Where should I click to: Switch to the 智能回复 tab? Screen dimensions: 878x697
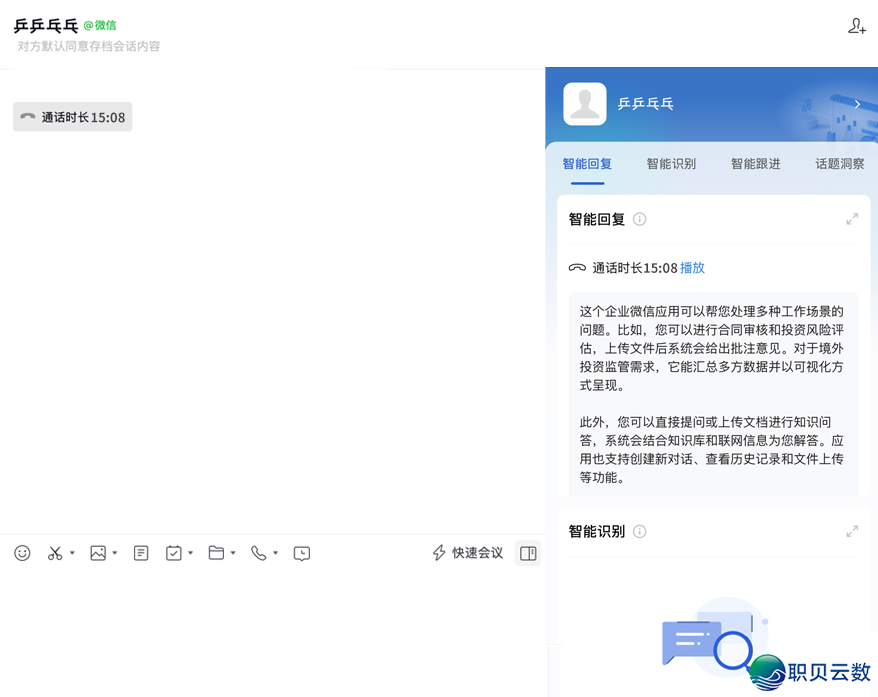[587, 164]
